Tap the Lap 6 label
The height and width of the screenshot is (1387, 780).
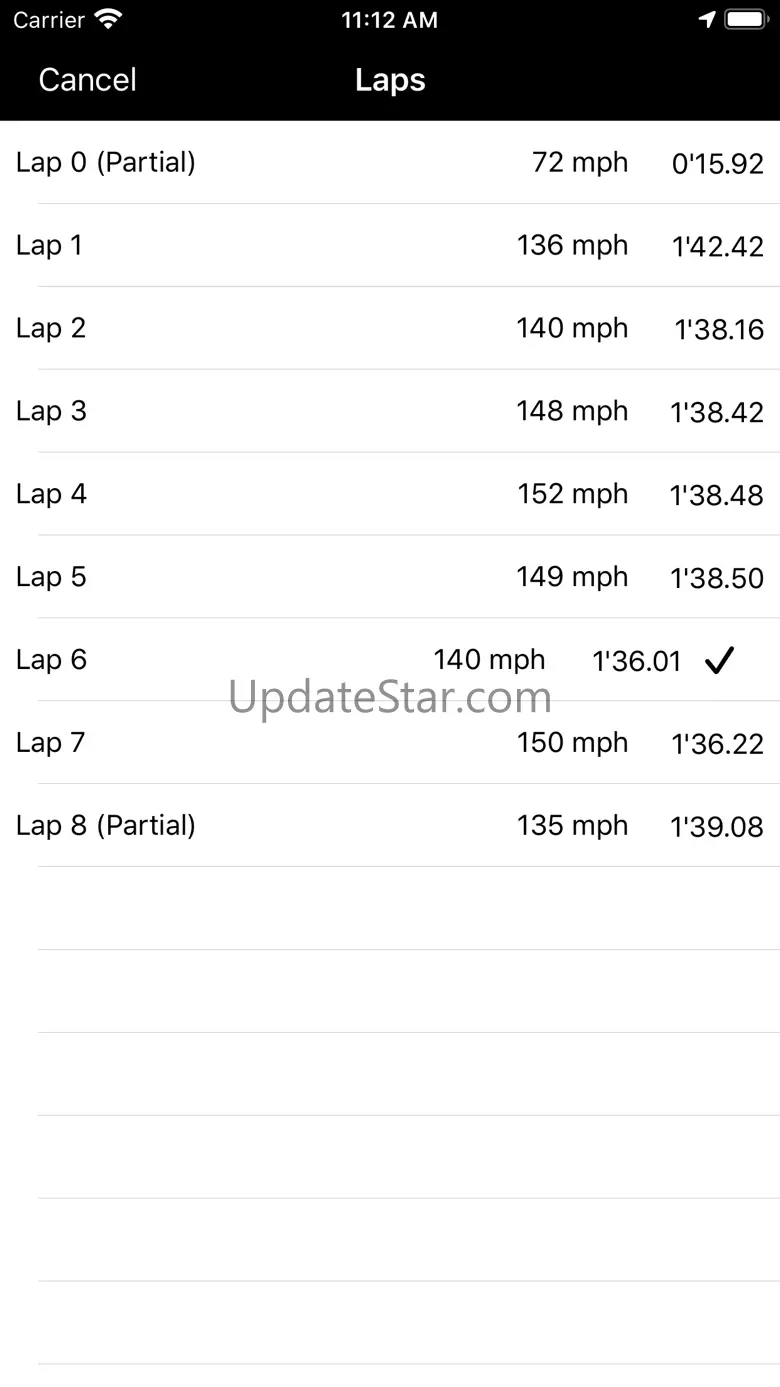(x=51, y=660)
